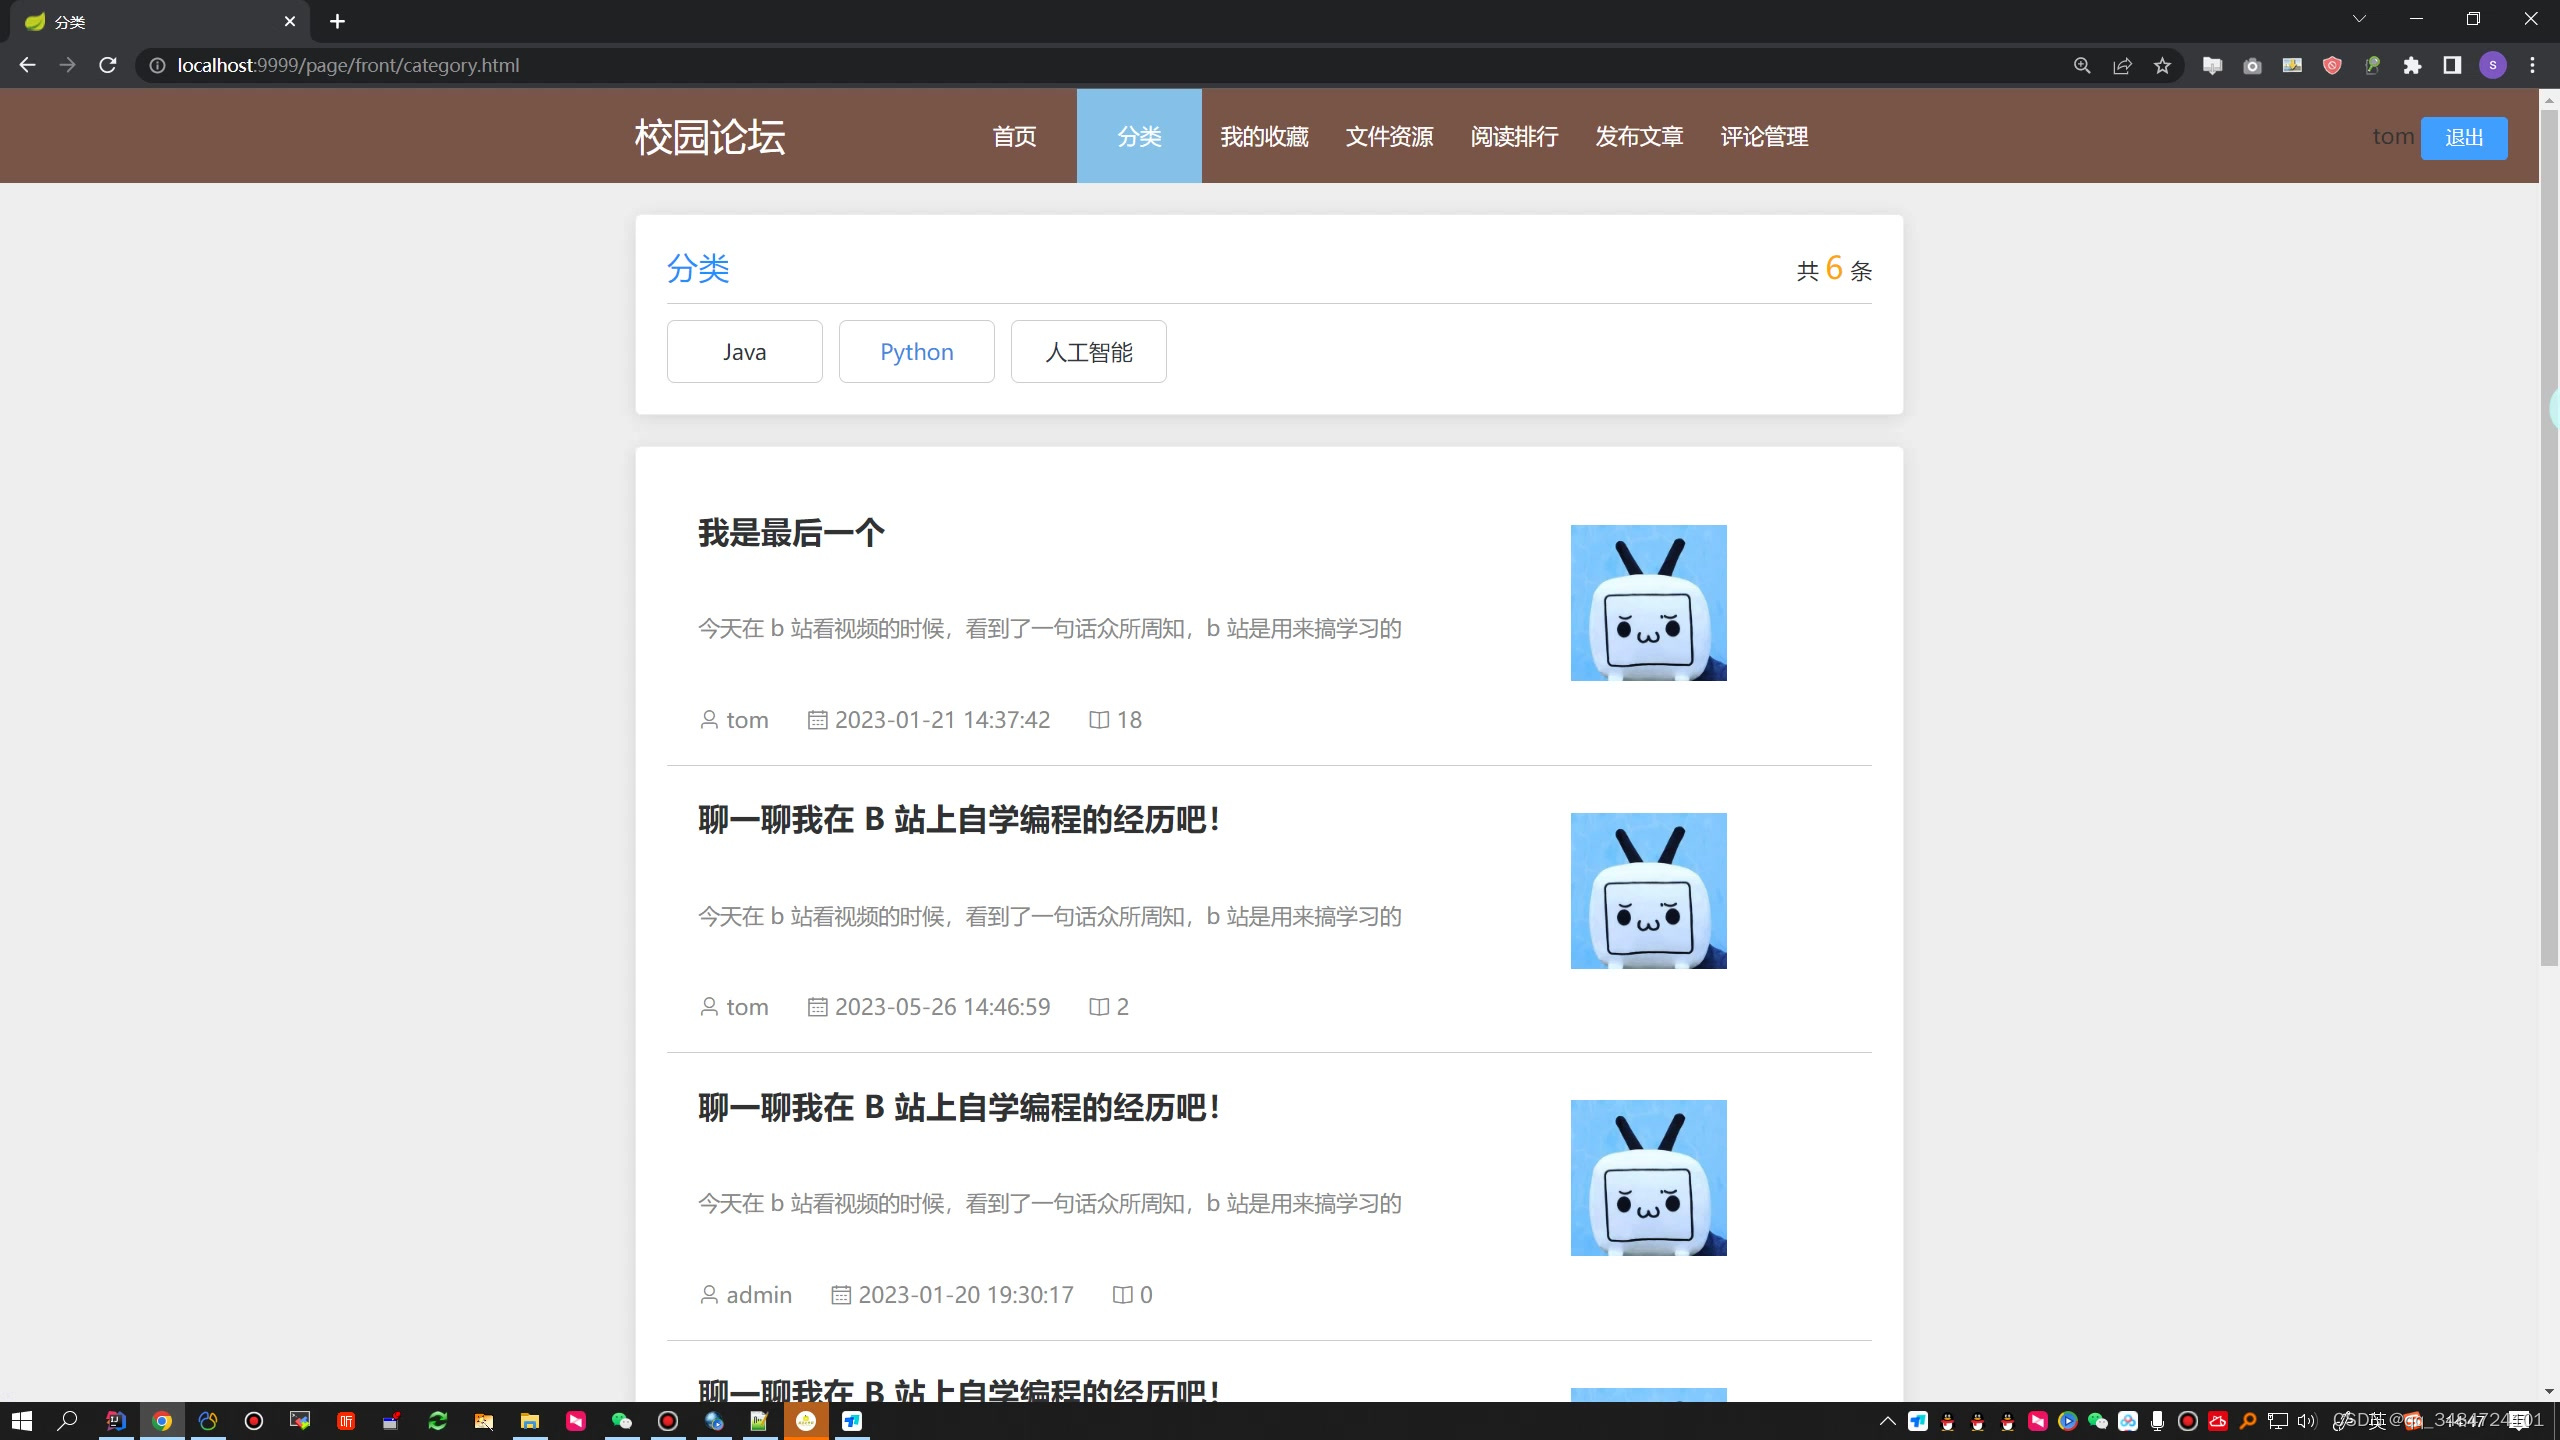Open the tab search chevron
Image resolution: width=2560 pixels, height=1440 pixels.
(x=2359, y=19)
